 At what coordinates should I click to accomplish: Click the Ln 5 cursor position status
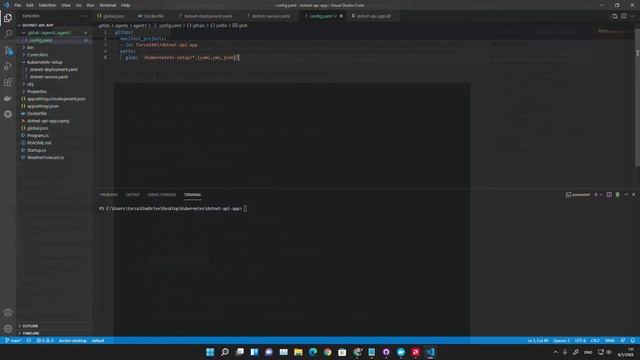pyautogui.click(x=538, y=340)
